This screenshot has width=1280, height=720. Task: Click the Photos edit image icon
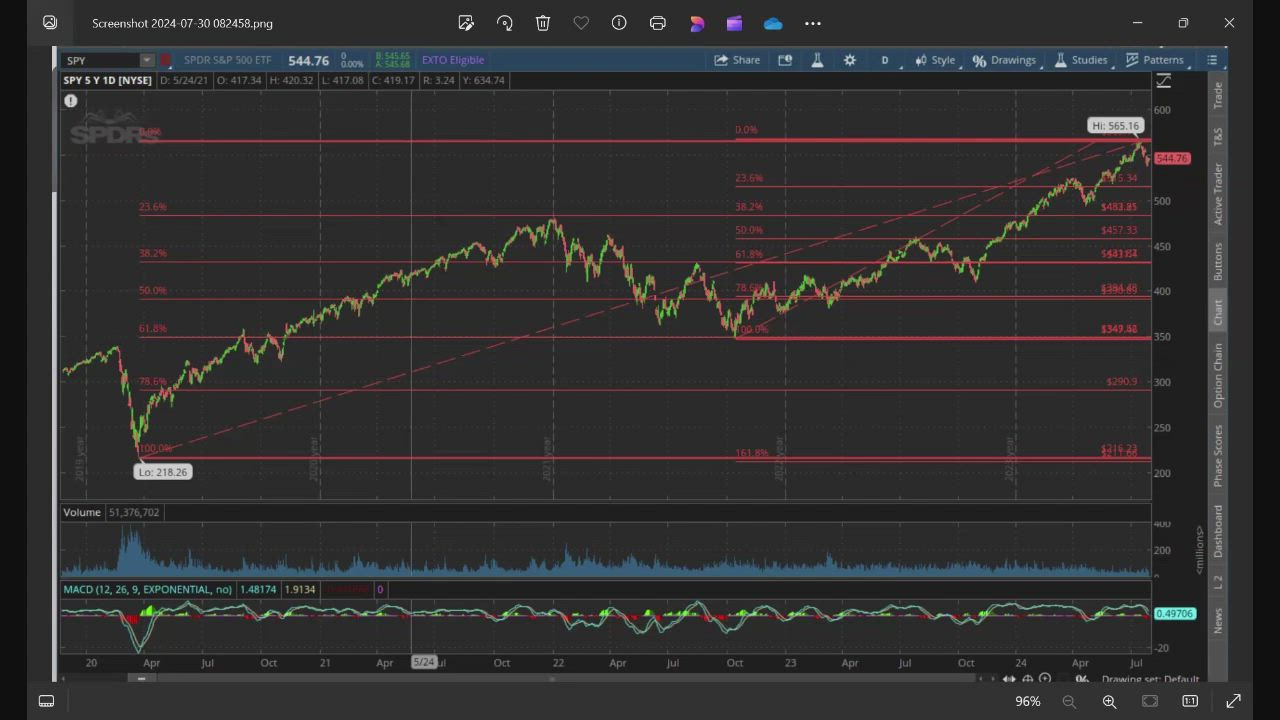click(x=466, y=23)
